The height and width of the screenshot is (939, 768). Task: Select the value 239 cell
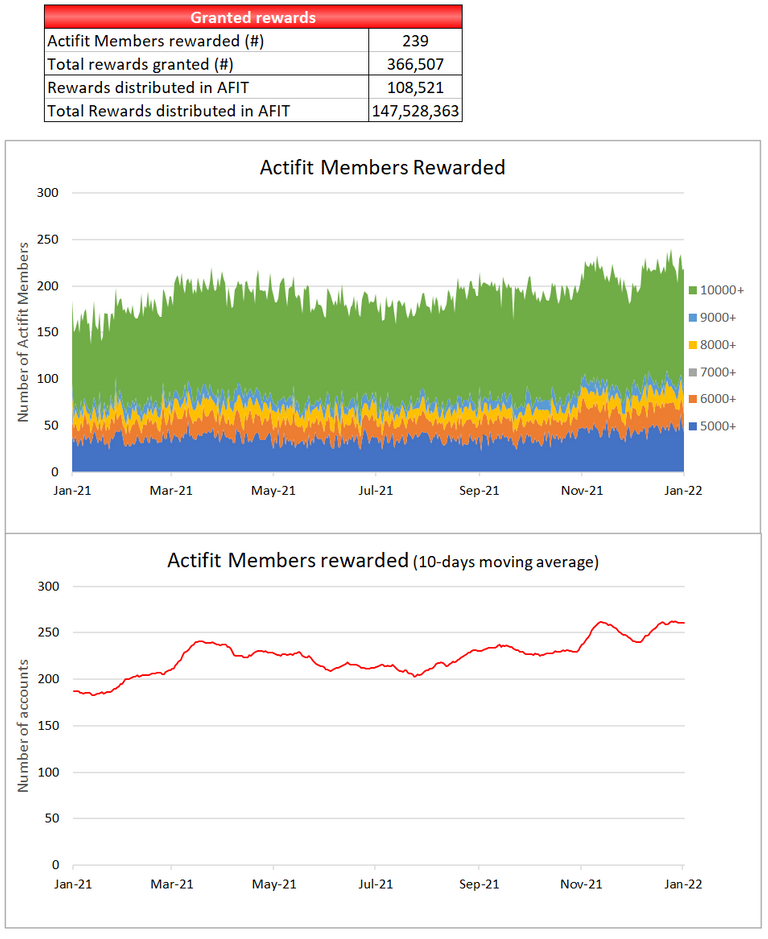point(415,41)
